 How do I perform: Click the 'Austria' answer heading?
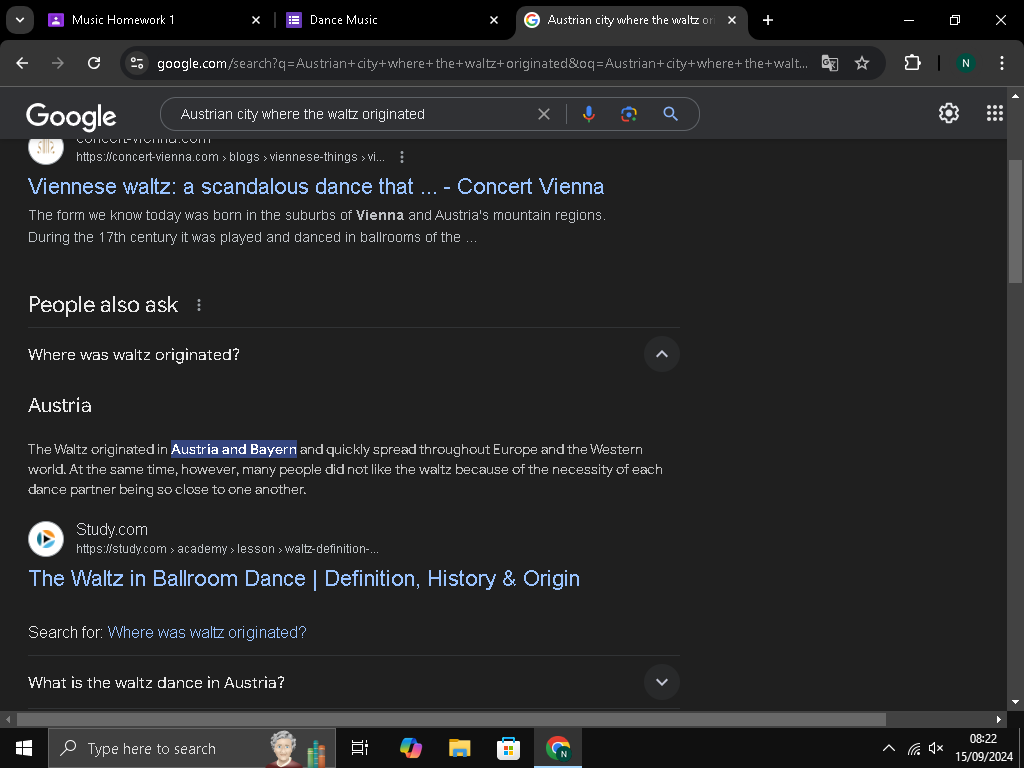click(x=59, y=406)
